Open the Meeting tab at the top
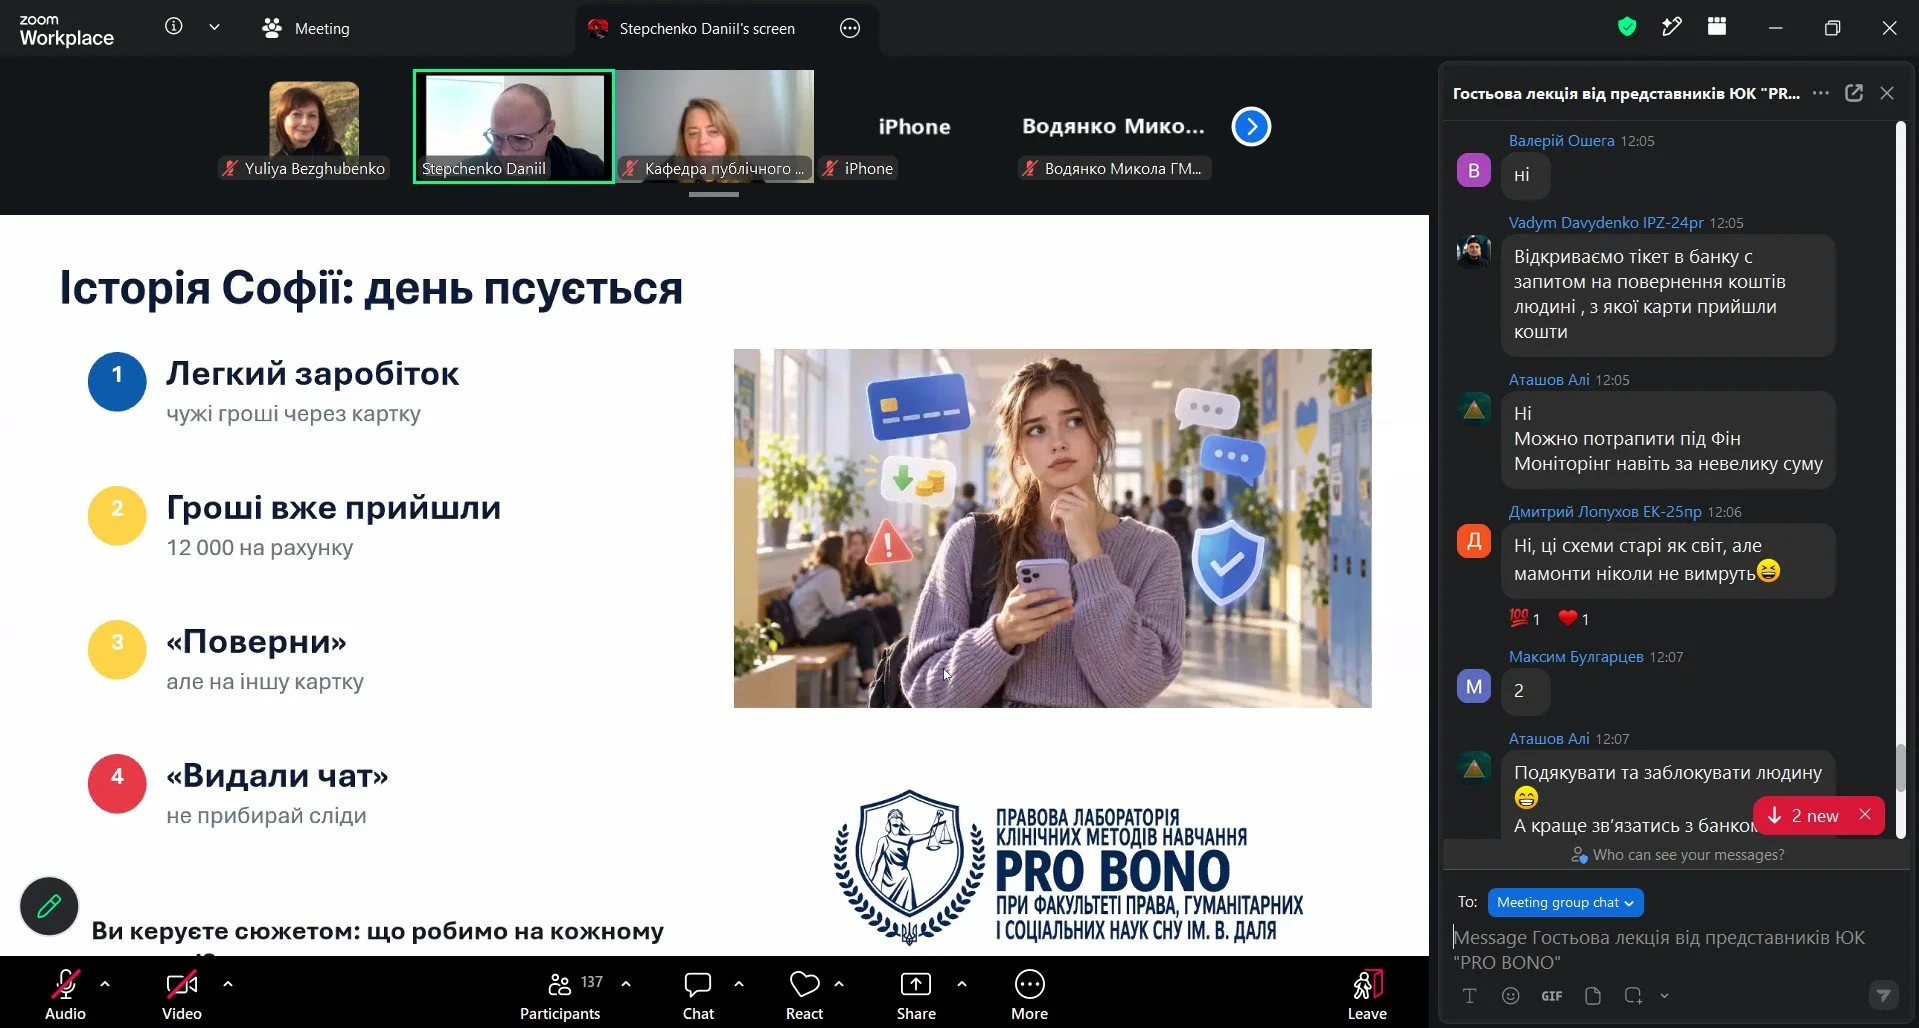This screenshot has width=1919, height=1028. click(306, 28)
